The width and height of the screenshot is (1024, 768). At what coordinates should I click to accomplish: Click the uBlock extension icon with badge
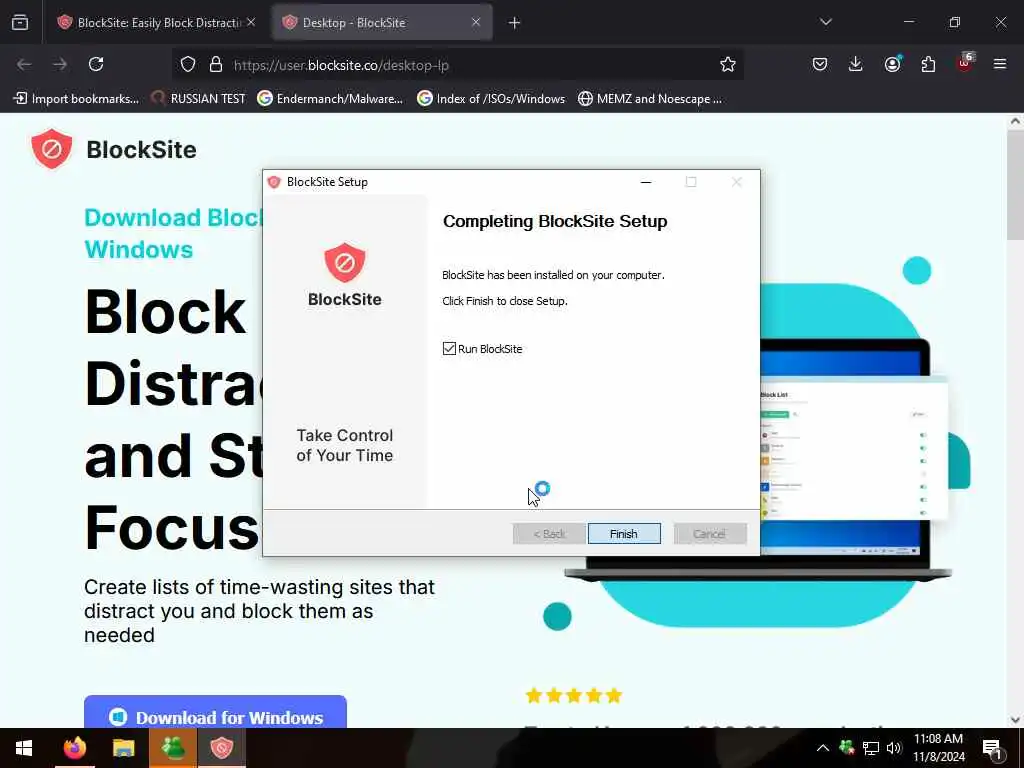pos(965,63)
